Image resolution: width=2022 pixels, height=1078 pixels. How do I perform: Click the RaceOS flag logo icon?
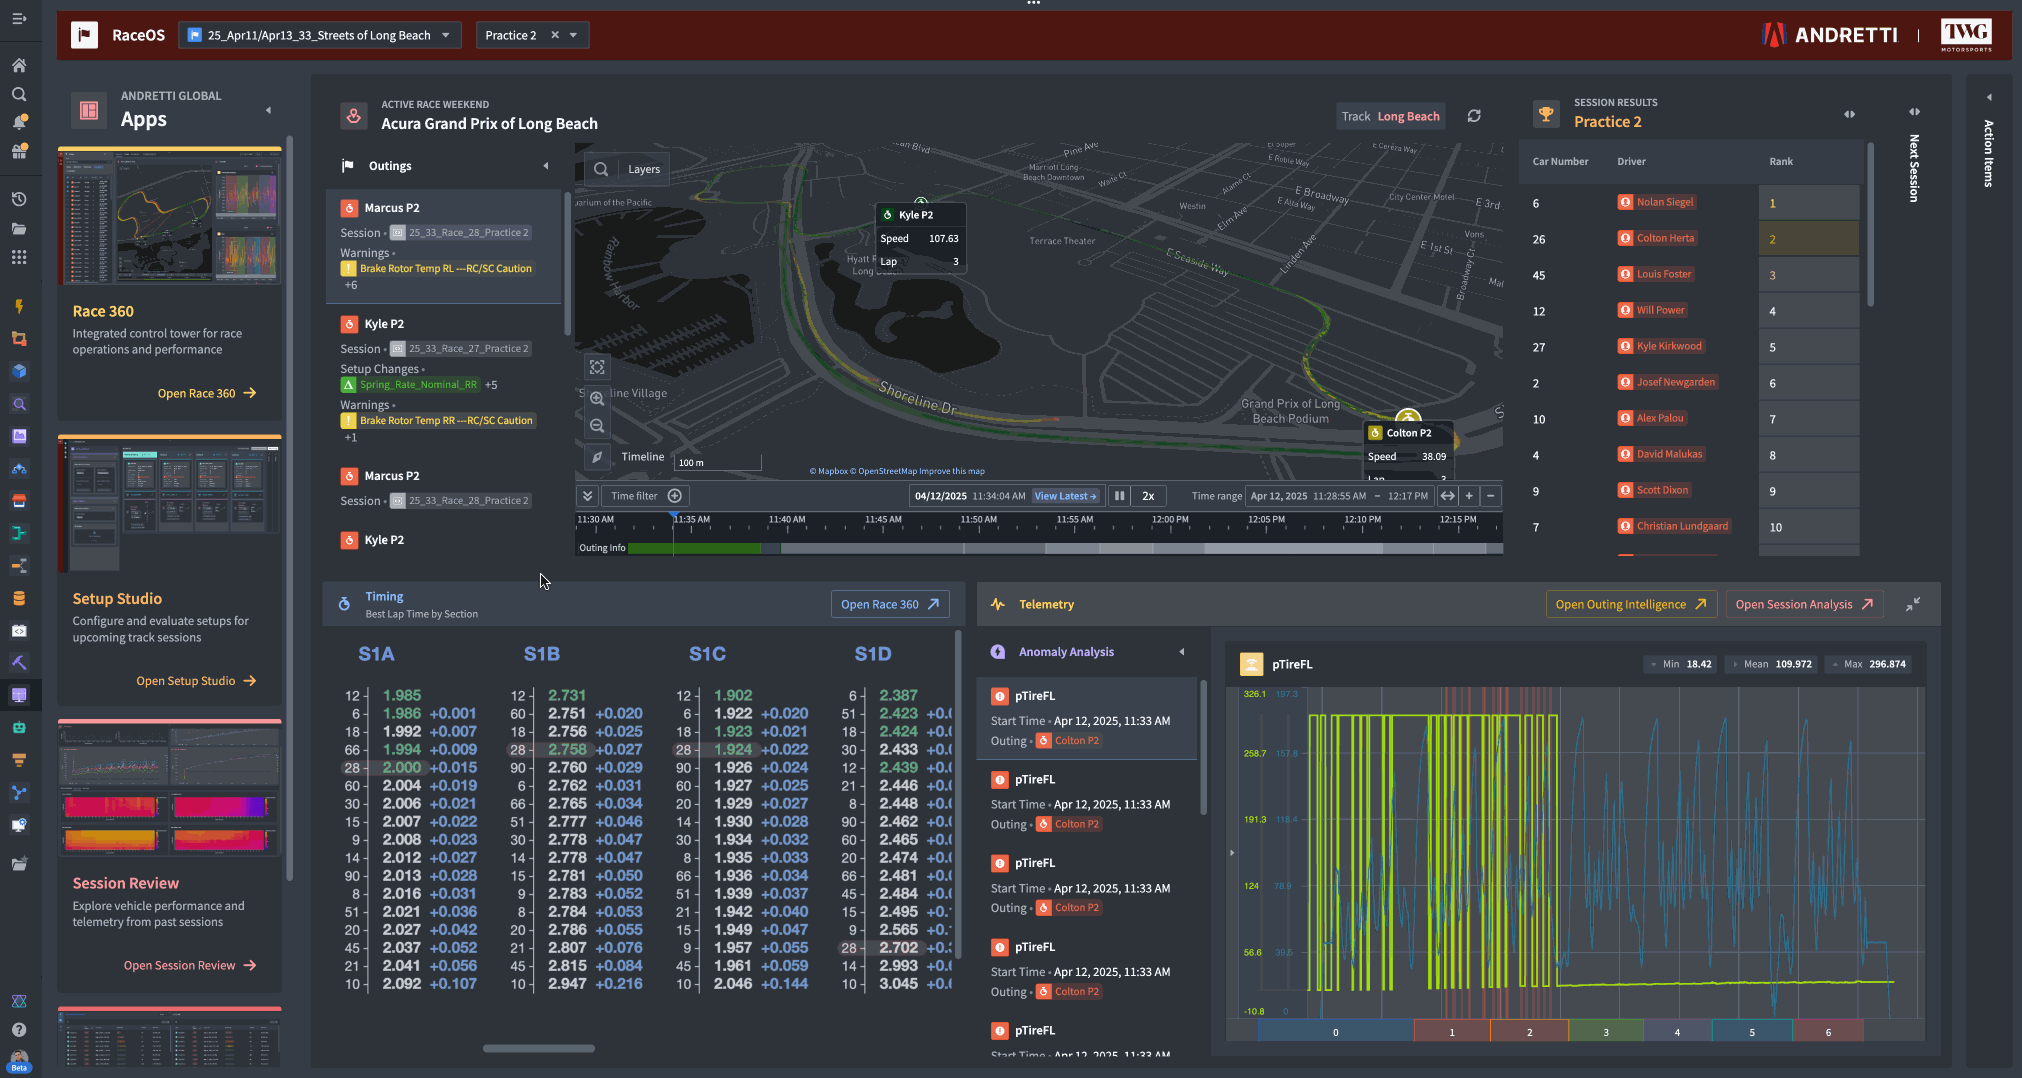click(84, 35)
